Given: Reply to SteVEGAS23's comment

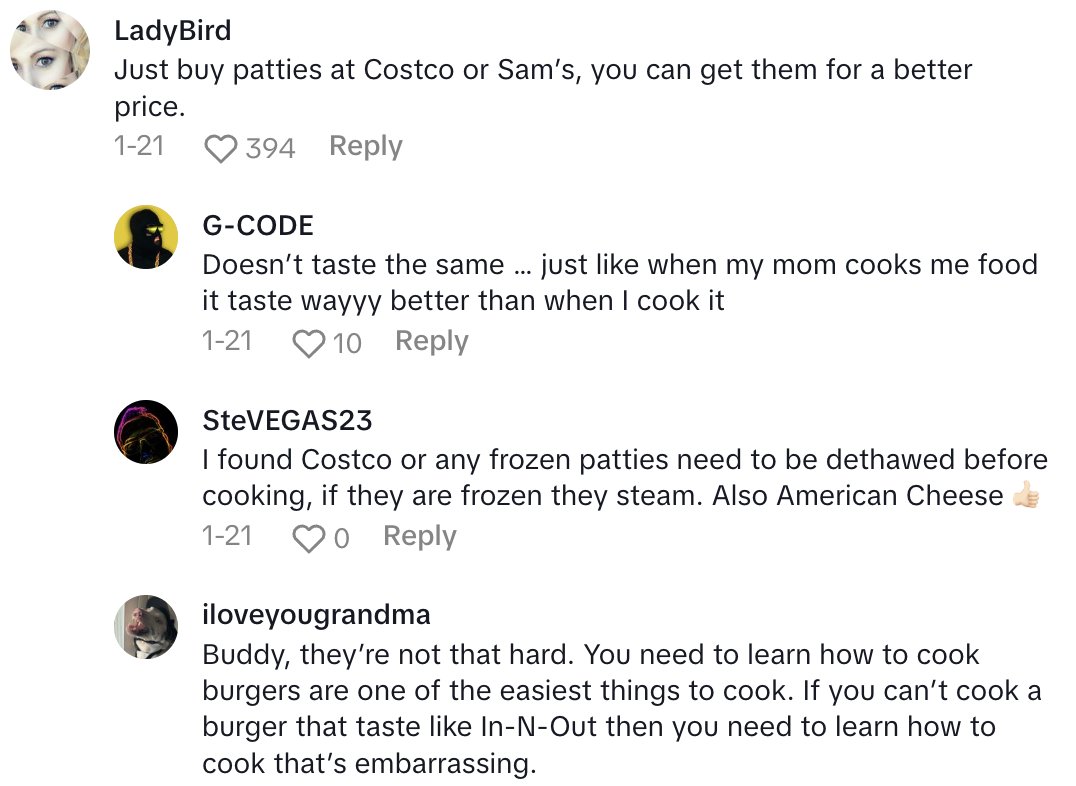Looking at the screenshot, I should point(419,537).
